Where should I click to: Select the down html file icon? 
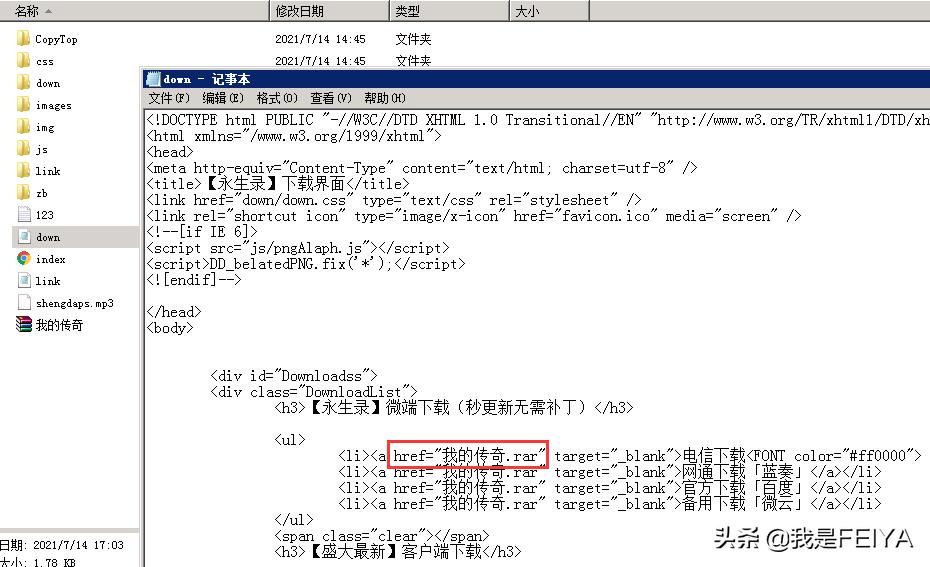24,237
